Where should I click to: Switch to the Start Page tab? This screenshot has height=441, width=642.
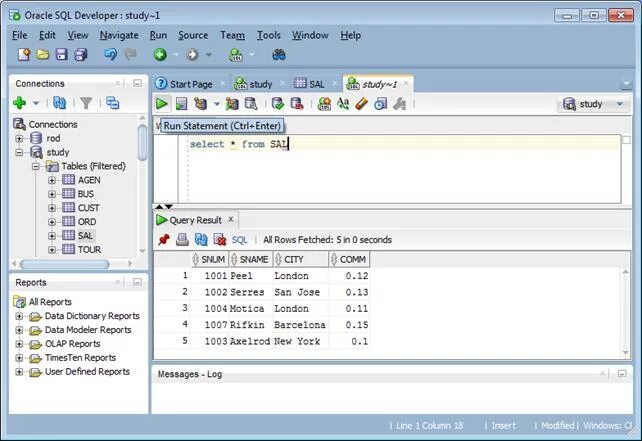pyautogui.click(x=191, y=84)
